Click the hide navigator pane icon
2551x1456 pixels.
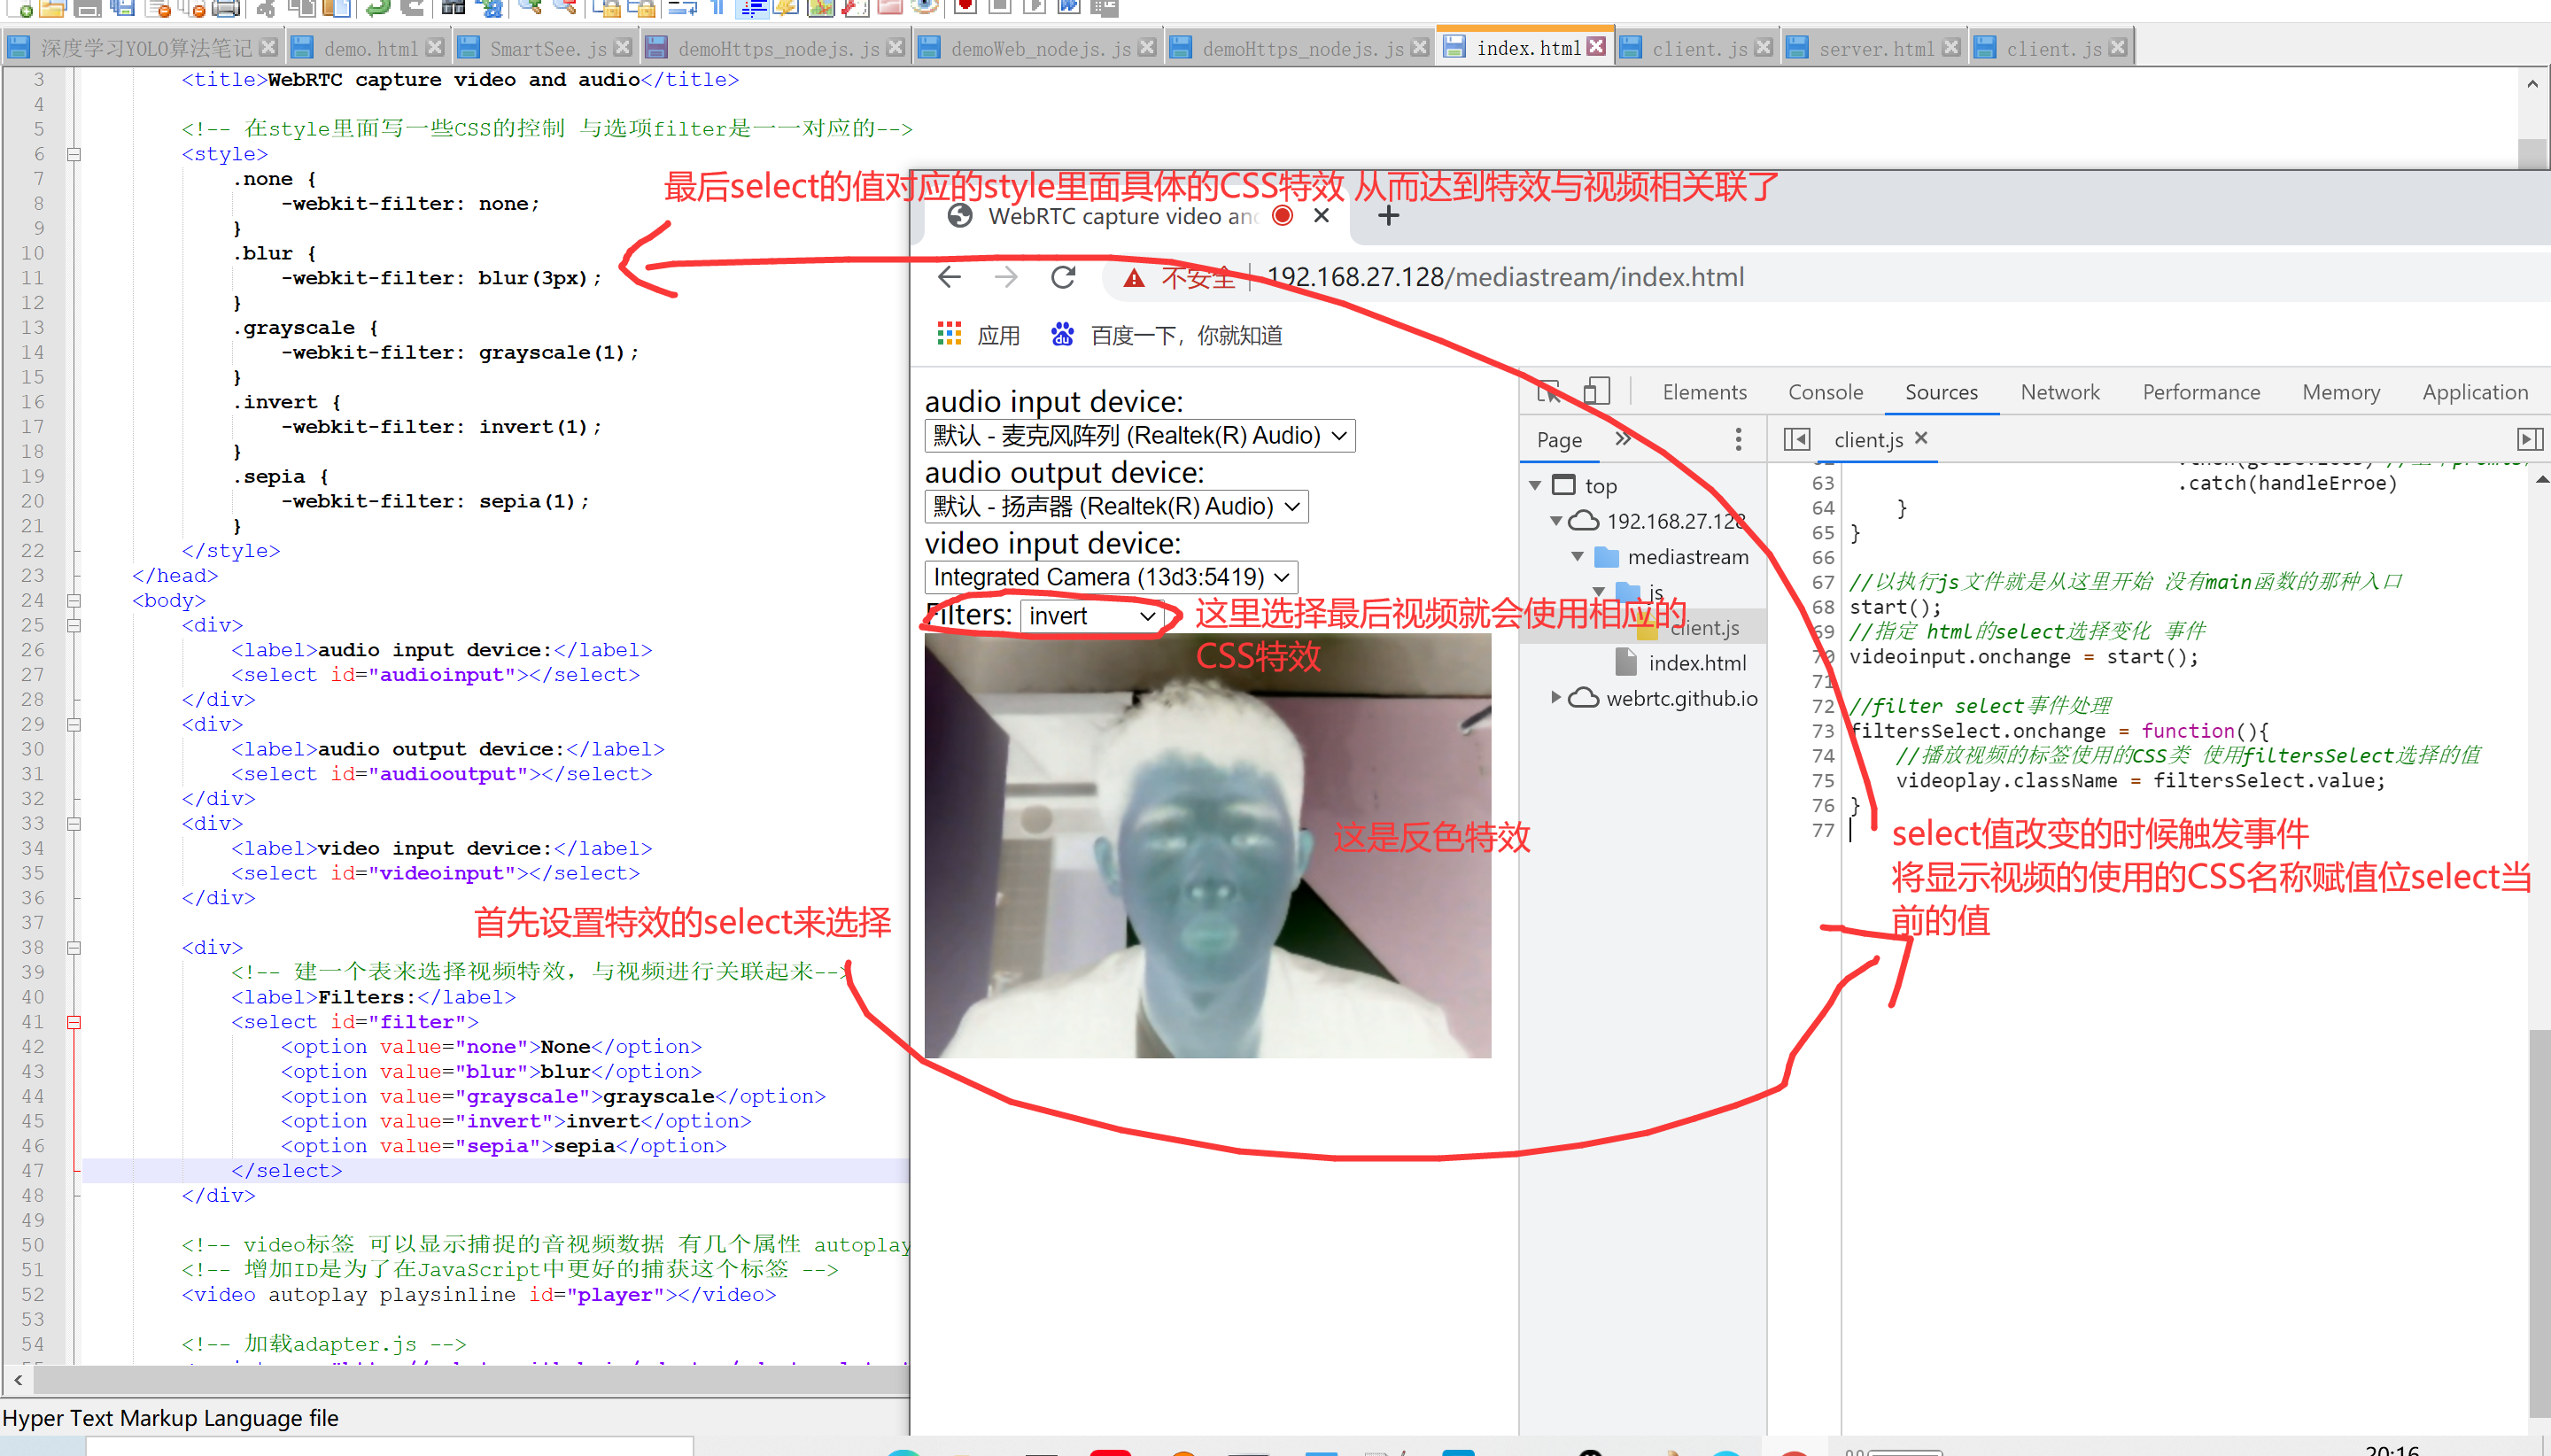(x=1796, y=439)
